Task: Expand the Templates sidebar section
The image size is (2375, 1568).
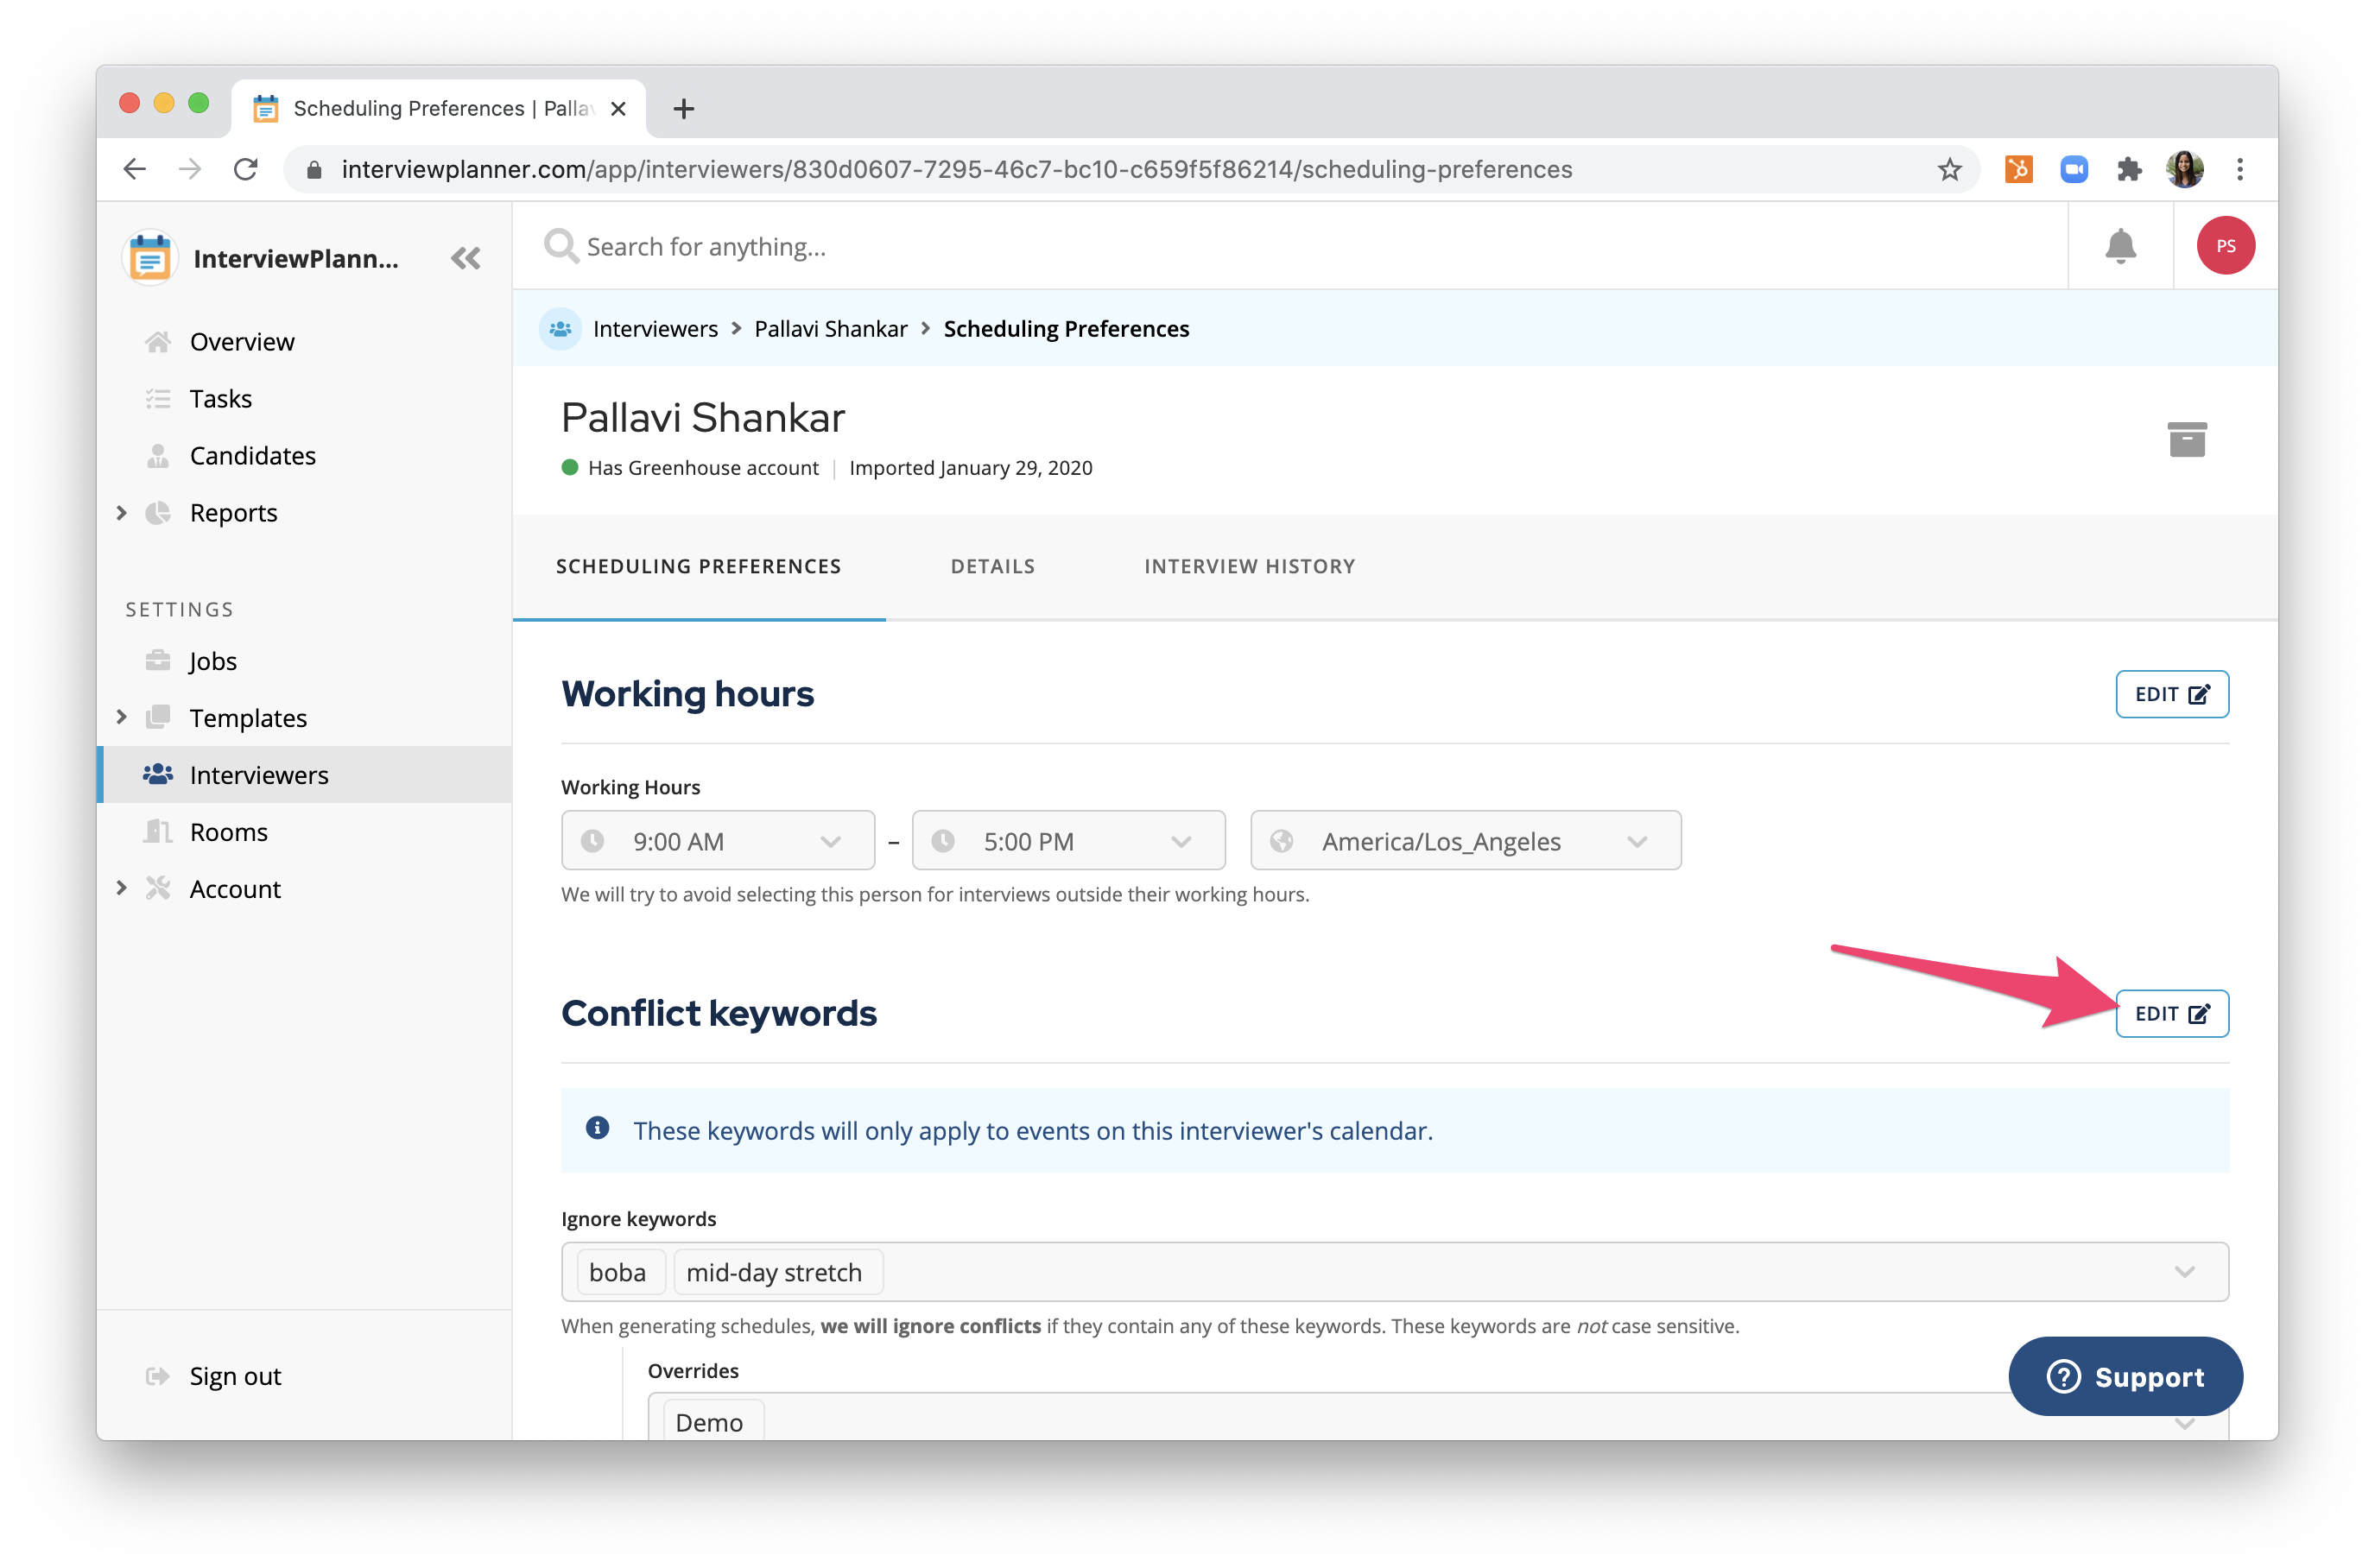Action: (x=121, y=717)
